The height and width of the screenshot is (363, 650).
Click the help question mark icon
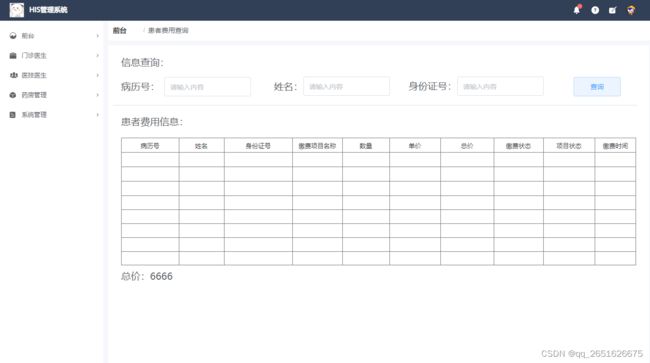pyautogui.click(x=595, y=10)
